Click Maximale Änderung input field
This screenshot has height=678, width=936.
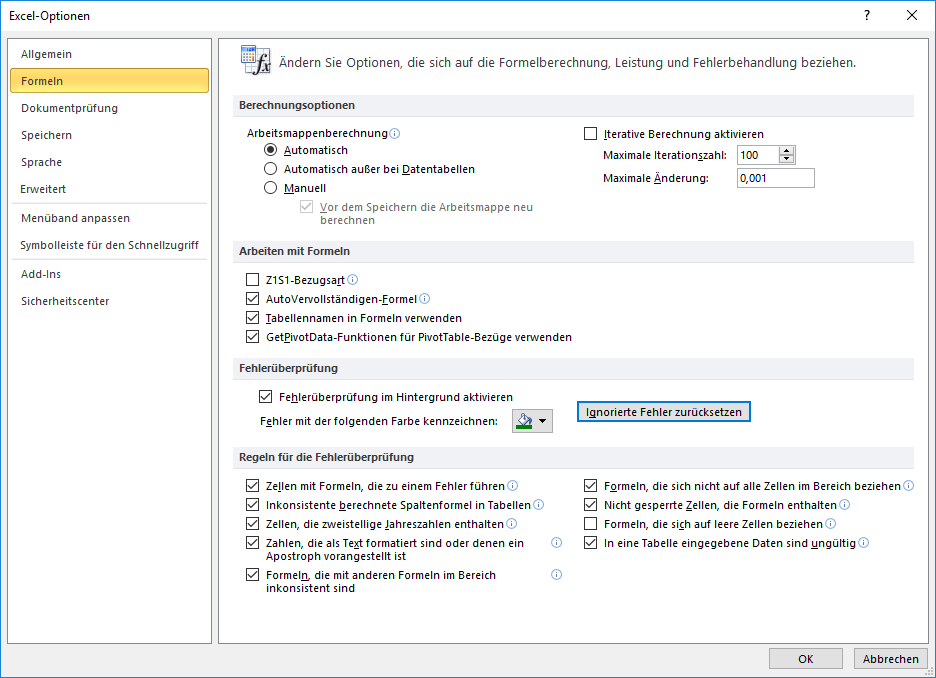coord(775,178)
